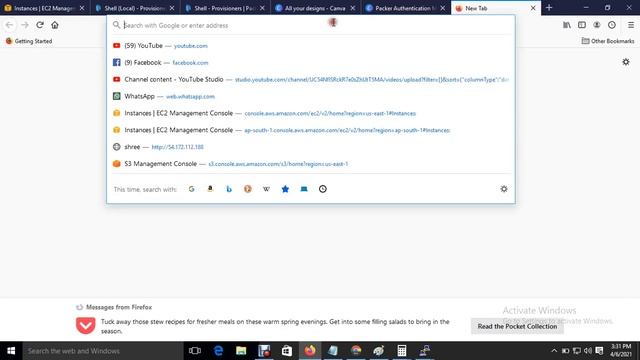The width and height of the screenshot is (640, 360).
Task: Close the Canva tab
Action: pos(353,8)
